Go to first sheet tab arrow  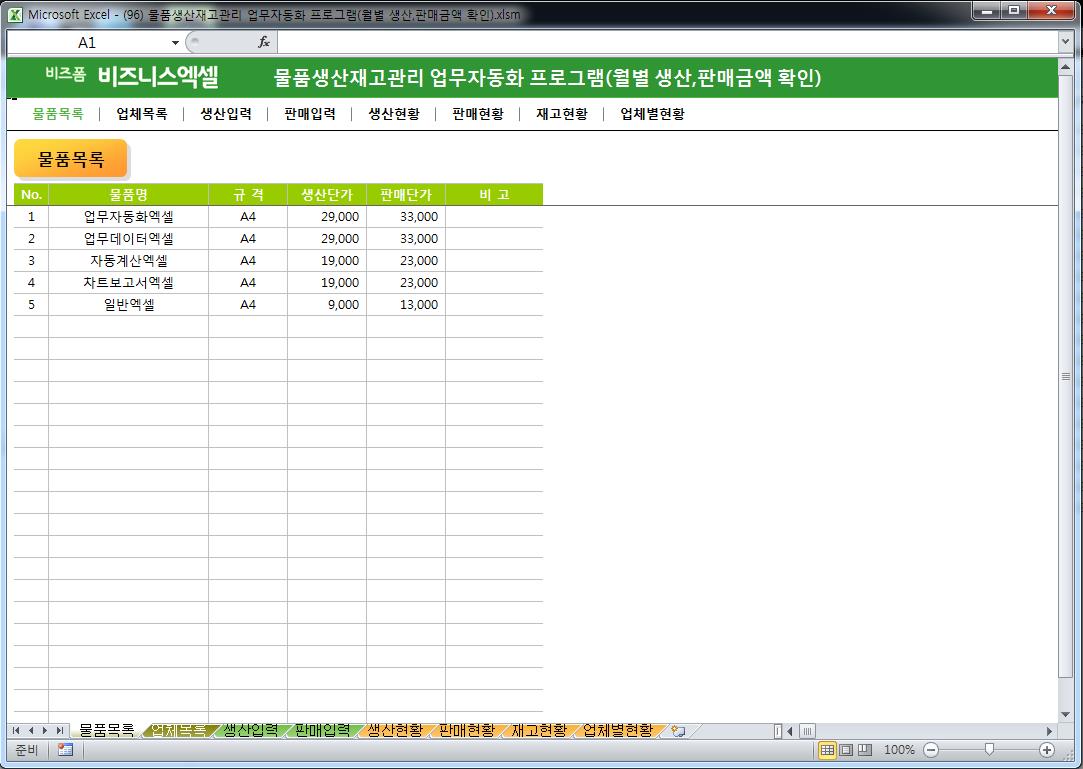click(x=16, y=730)
